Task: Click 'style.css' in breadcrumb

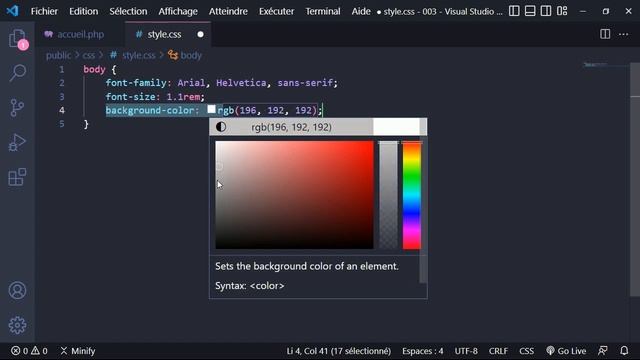Action: click(139, 55)
